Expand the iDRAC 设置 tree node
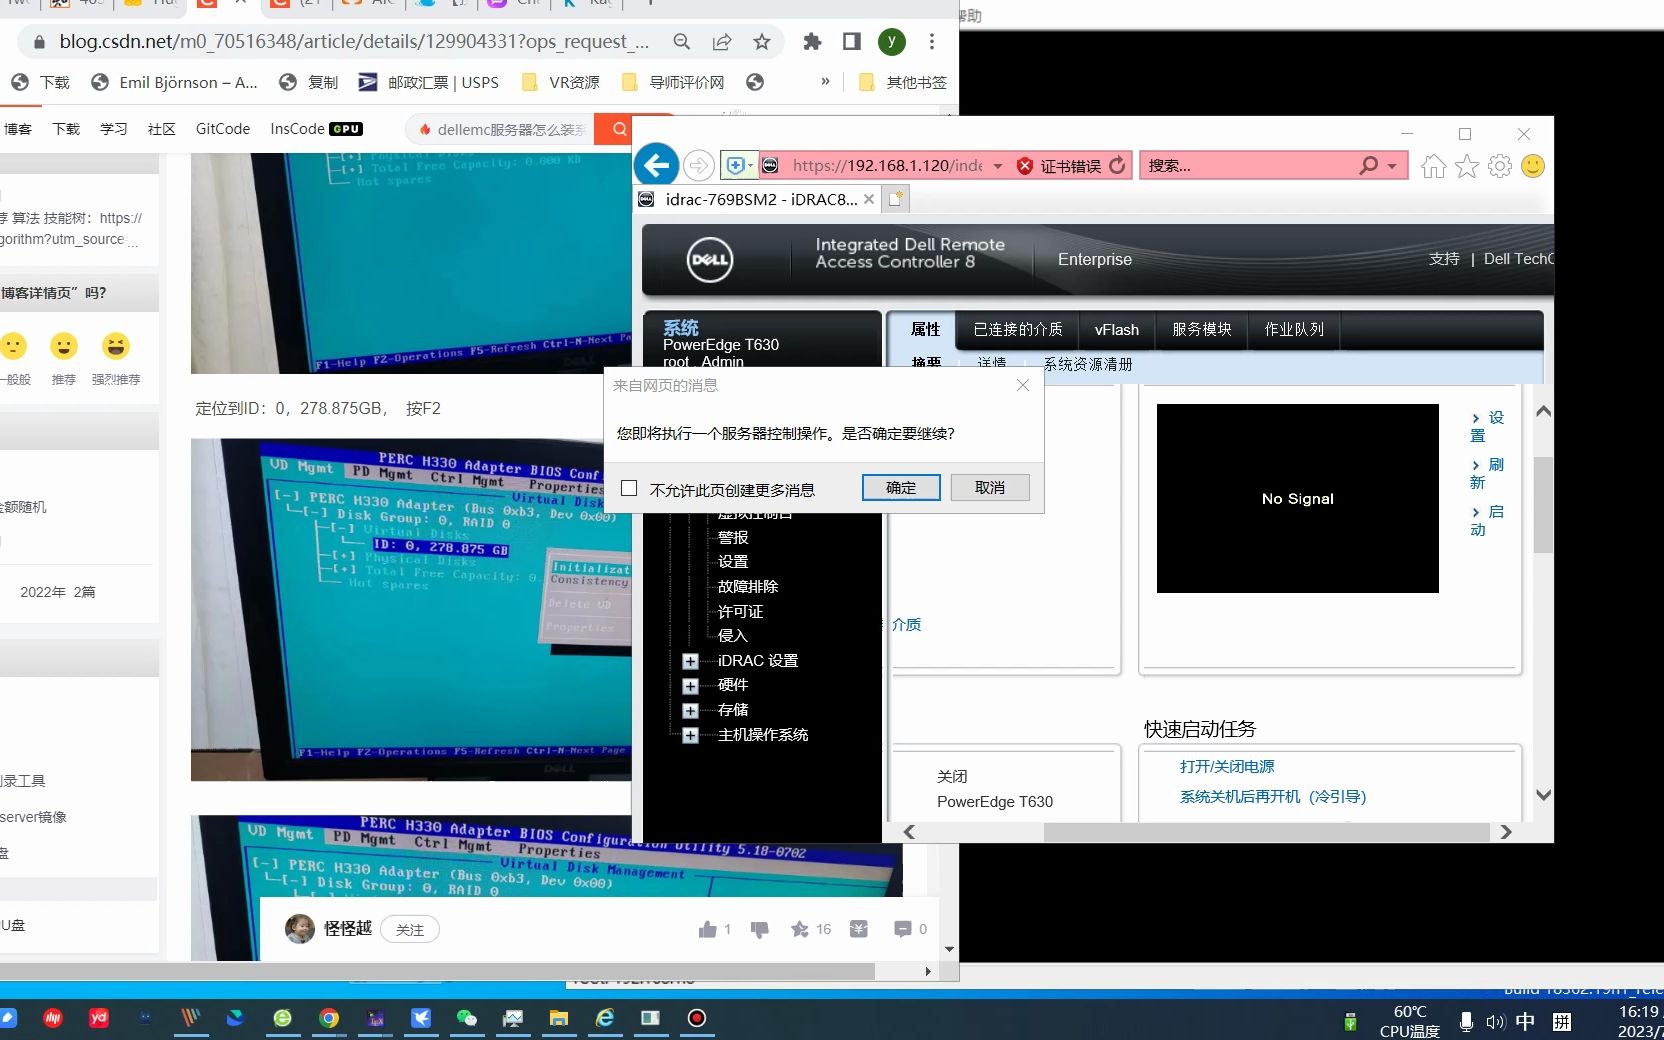The width and height of the screenshot is (1664, 1040). [x=690, y=661]
